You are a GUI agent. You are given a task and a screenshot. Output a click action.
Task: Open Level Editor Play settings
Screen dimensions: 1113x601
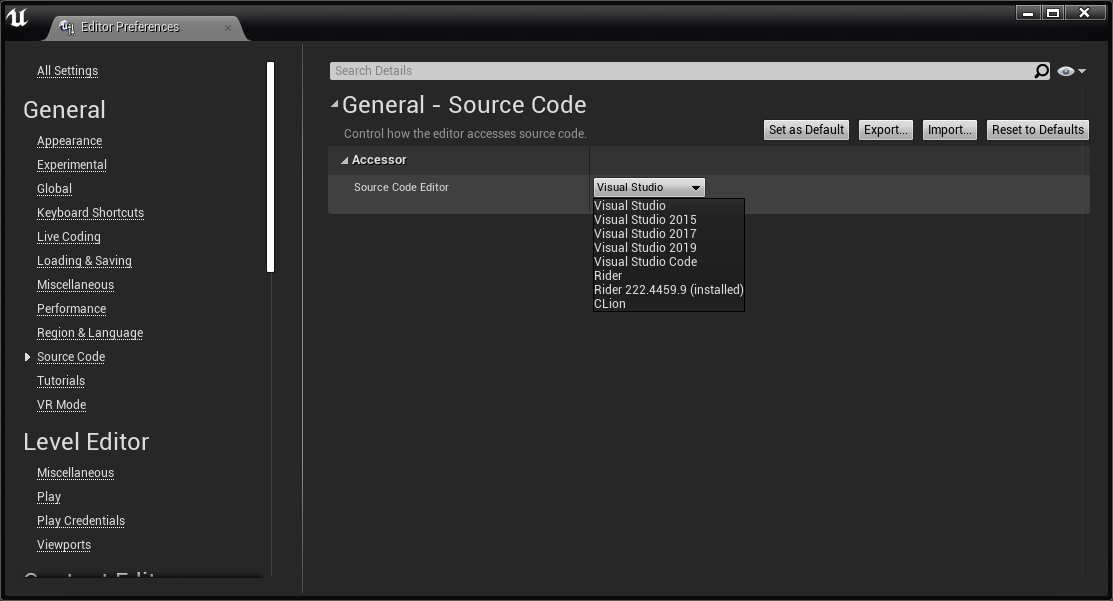pos(49,497)
